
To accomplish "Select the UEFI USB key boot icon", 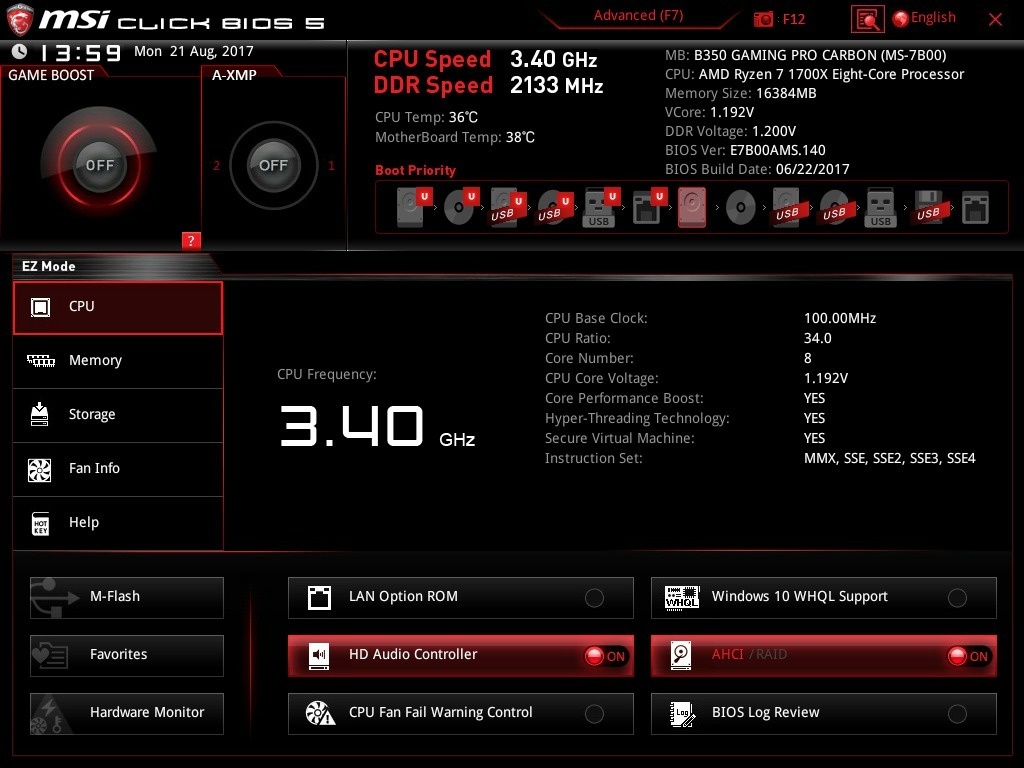I will tap(601, 207).
